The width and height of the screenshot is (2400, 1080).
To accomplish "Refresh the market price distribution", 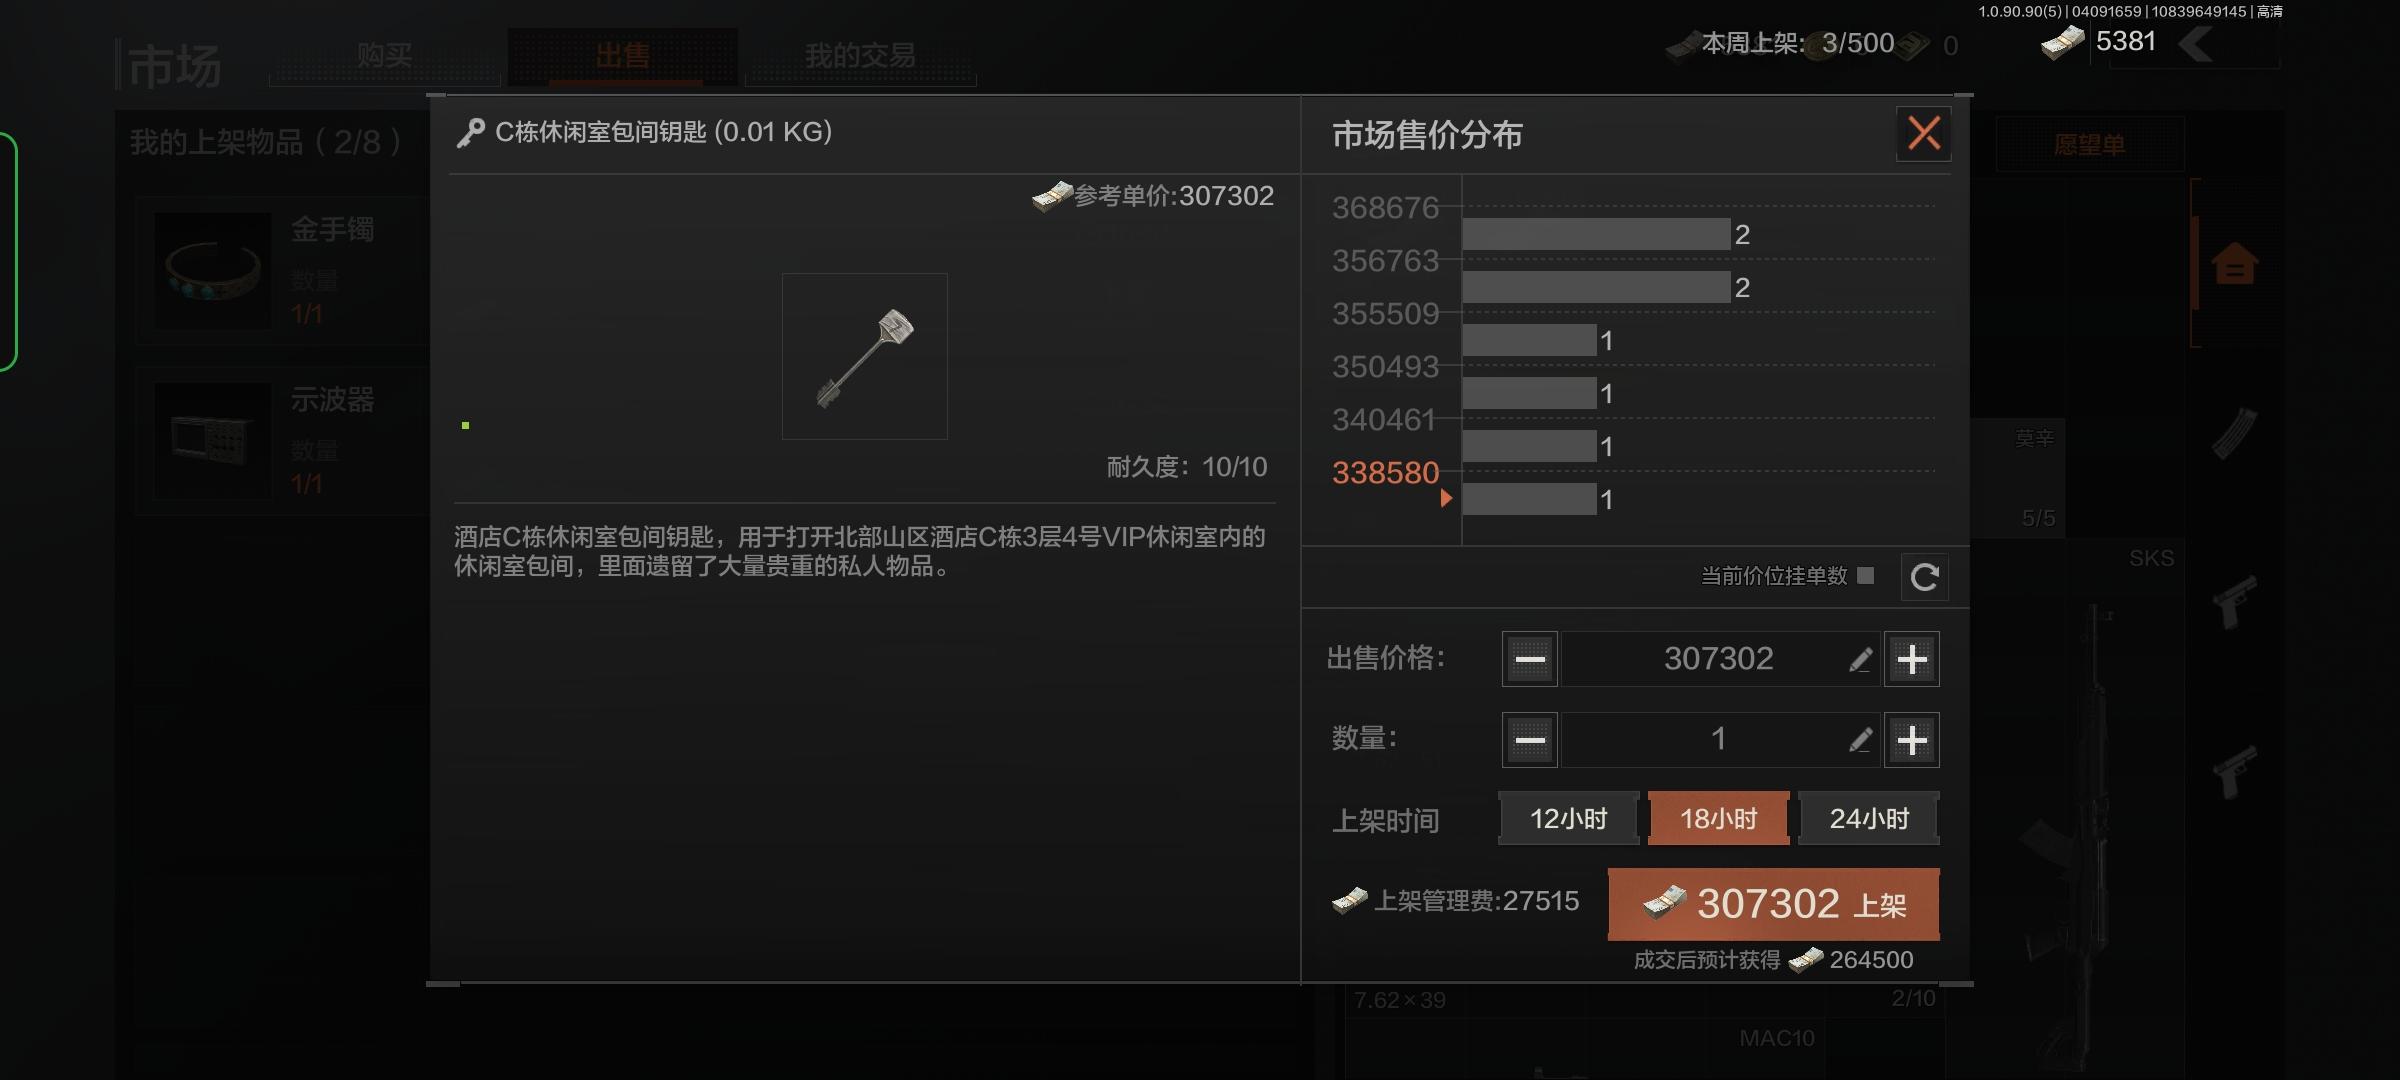I will click(x=1924, y=577).
